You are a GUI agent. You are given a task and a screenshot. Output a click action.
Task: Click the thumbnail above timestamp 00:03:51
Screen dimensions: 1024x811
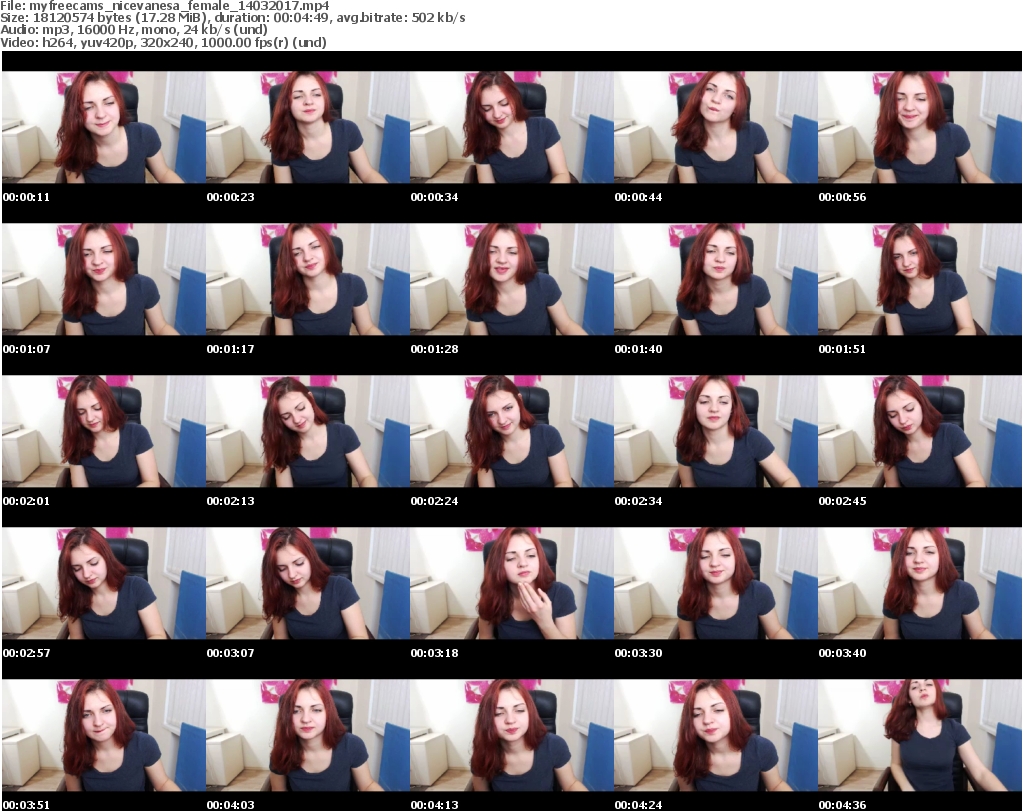point(104,735)
